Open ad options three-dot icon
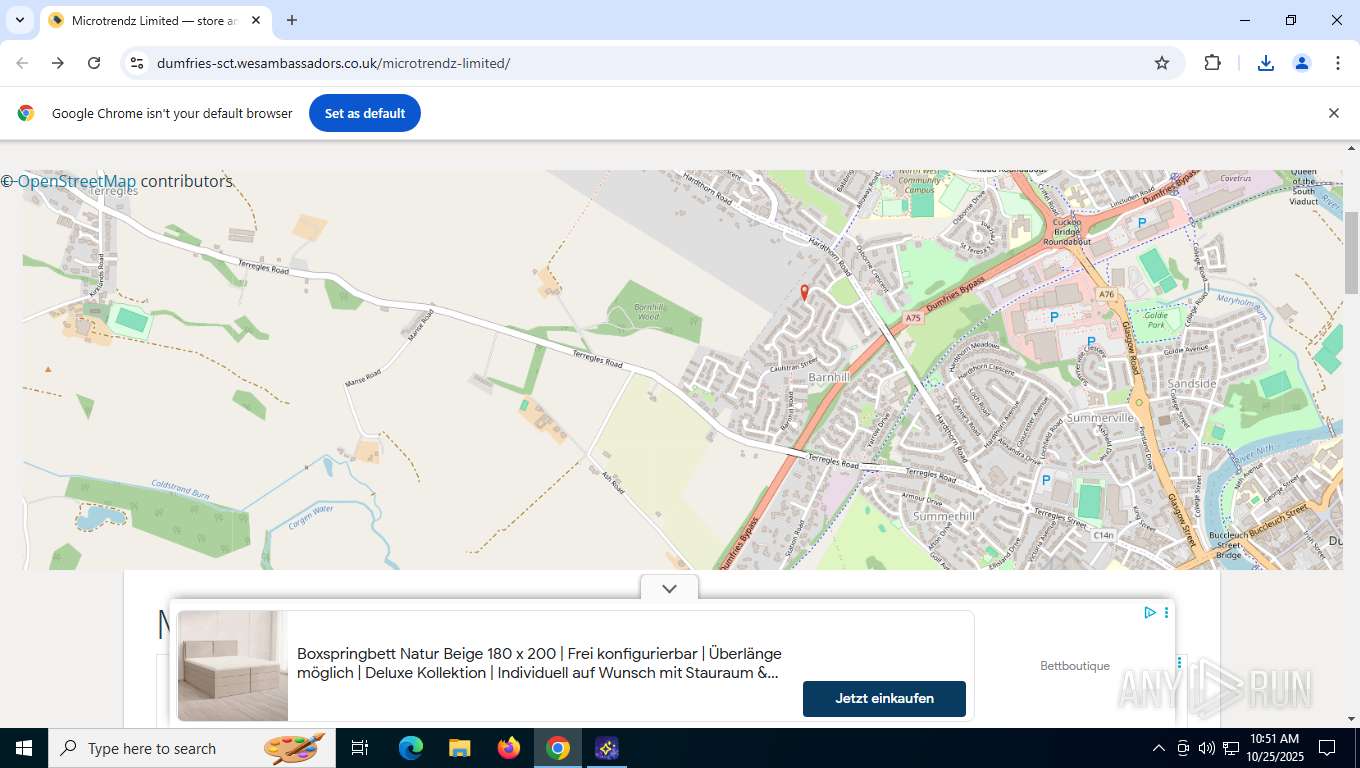The height and width of the screenshot is (768, 1360). pyautogui.click(x=1166, y=612)
